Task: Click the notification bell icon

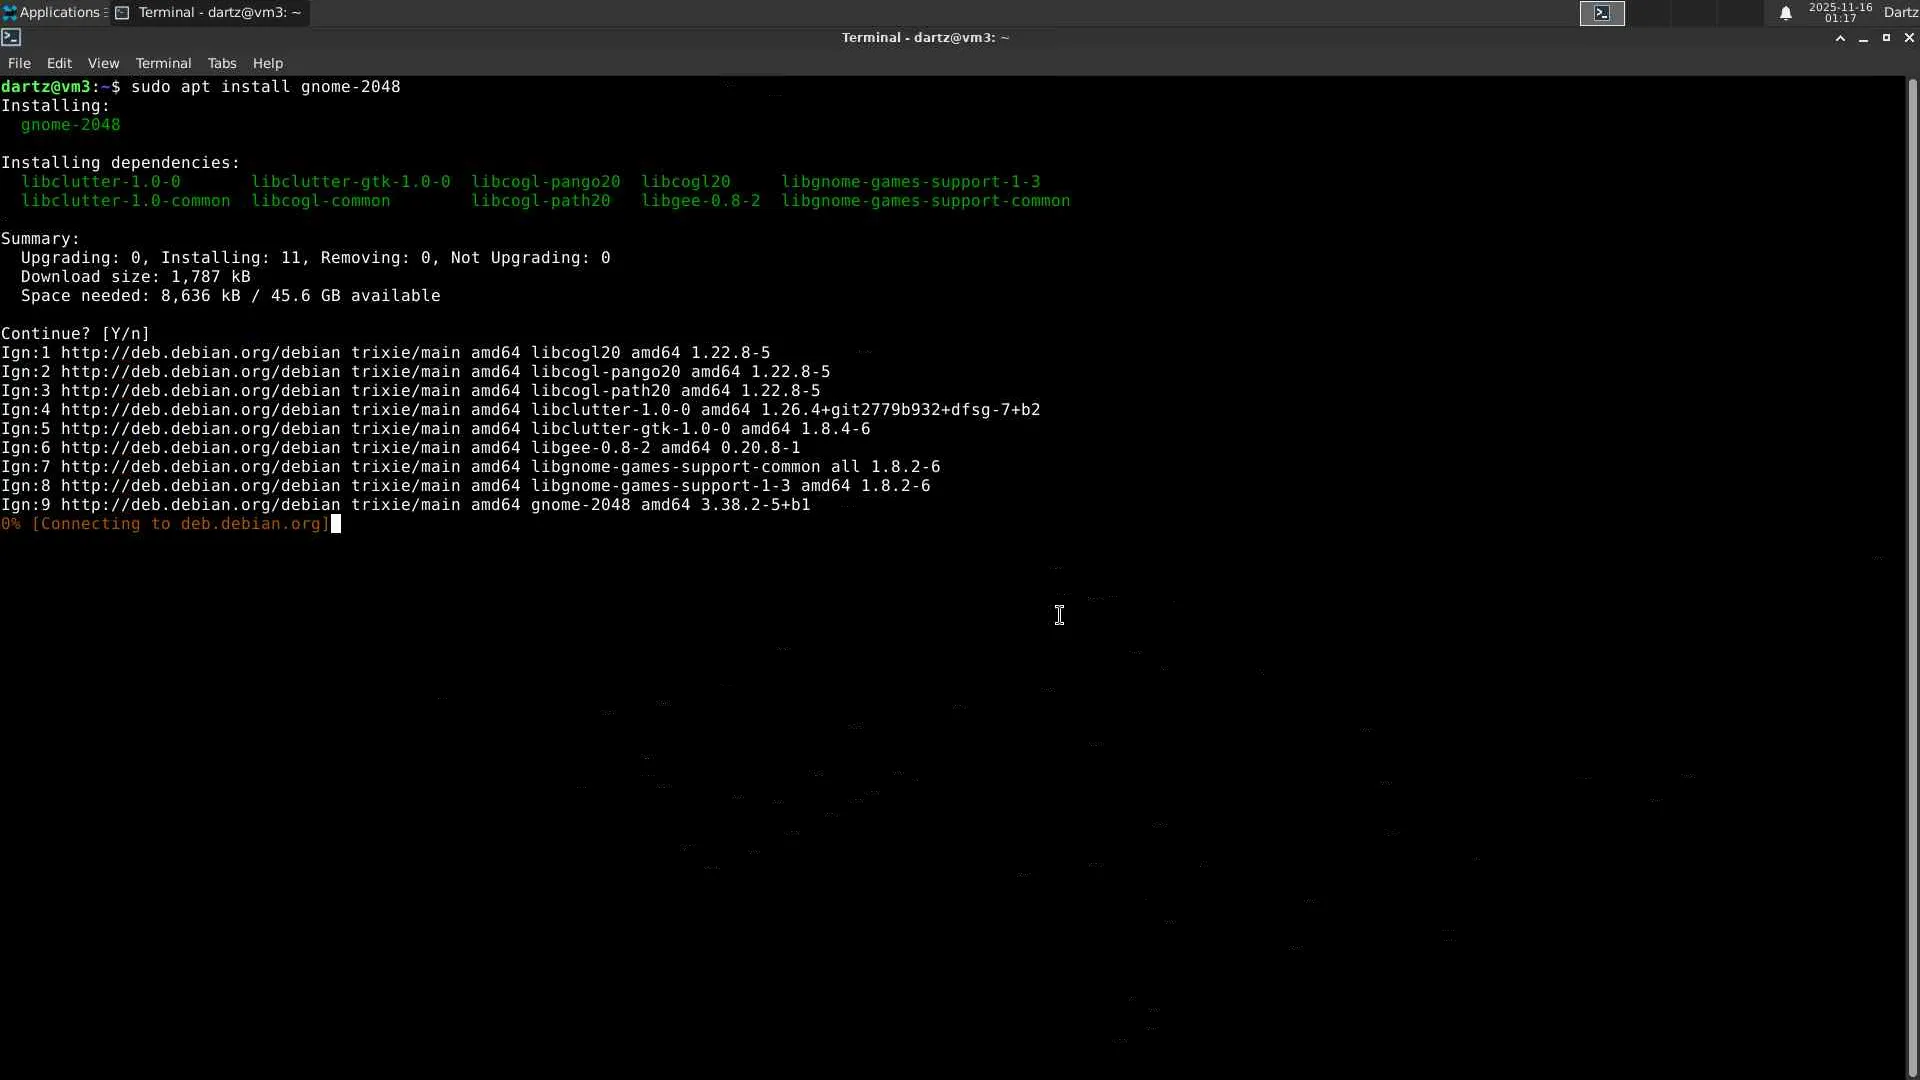Action: pyautogui.click(x=1785, y=13)
